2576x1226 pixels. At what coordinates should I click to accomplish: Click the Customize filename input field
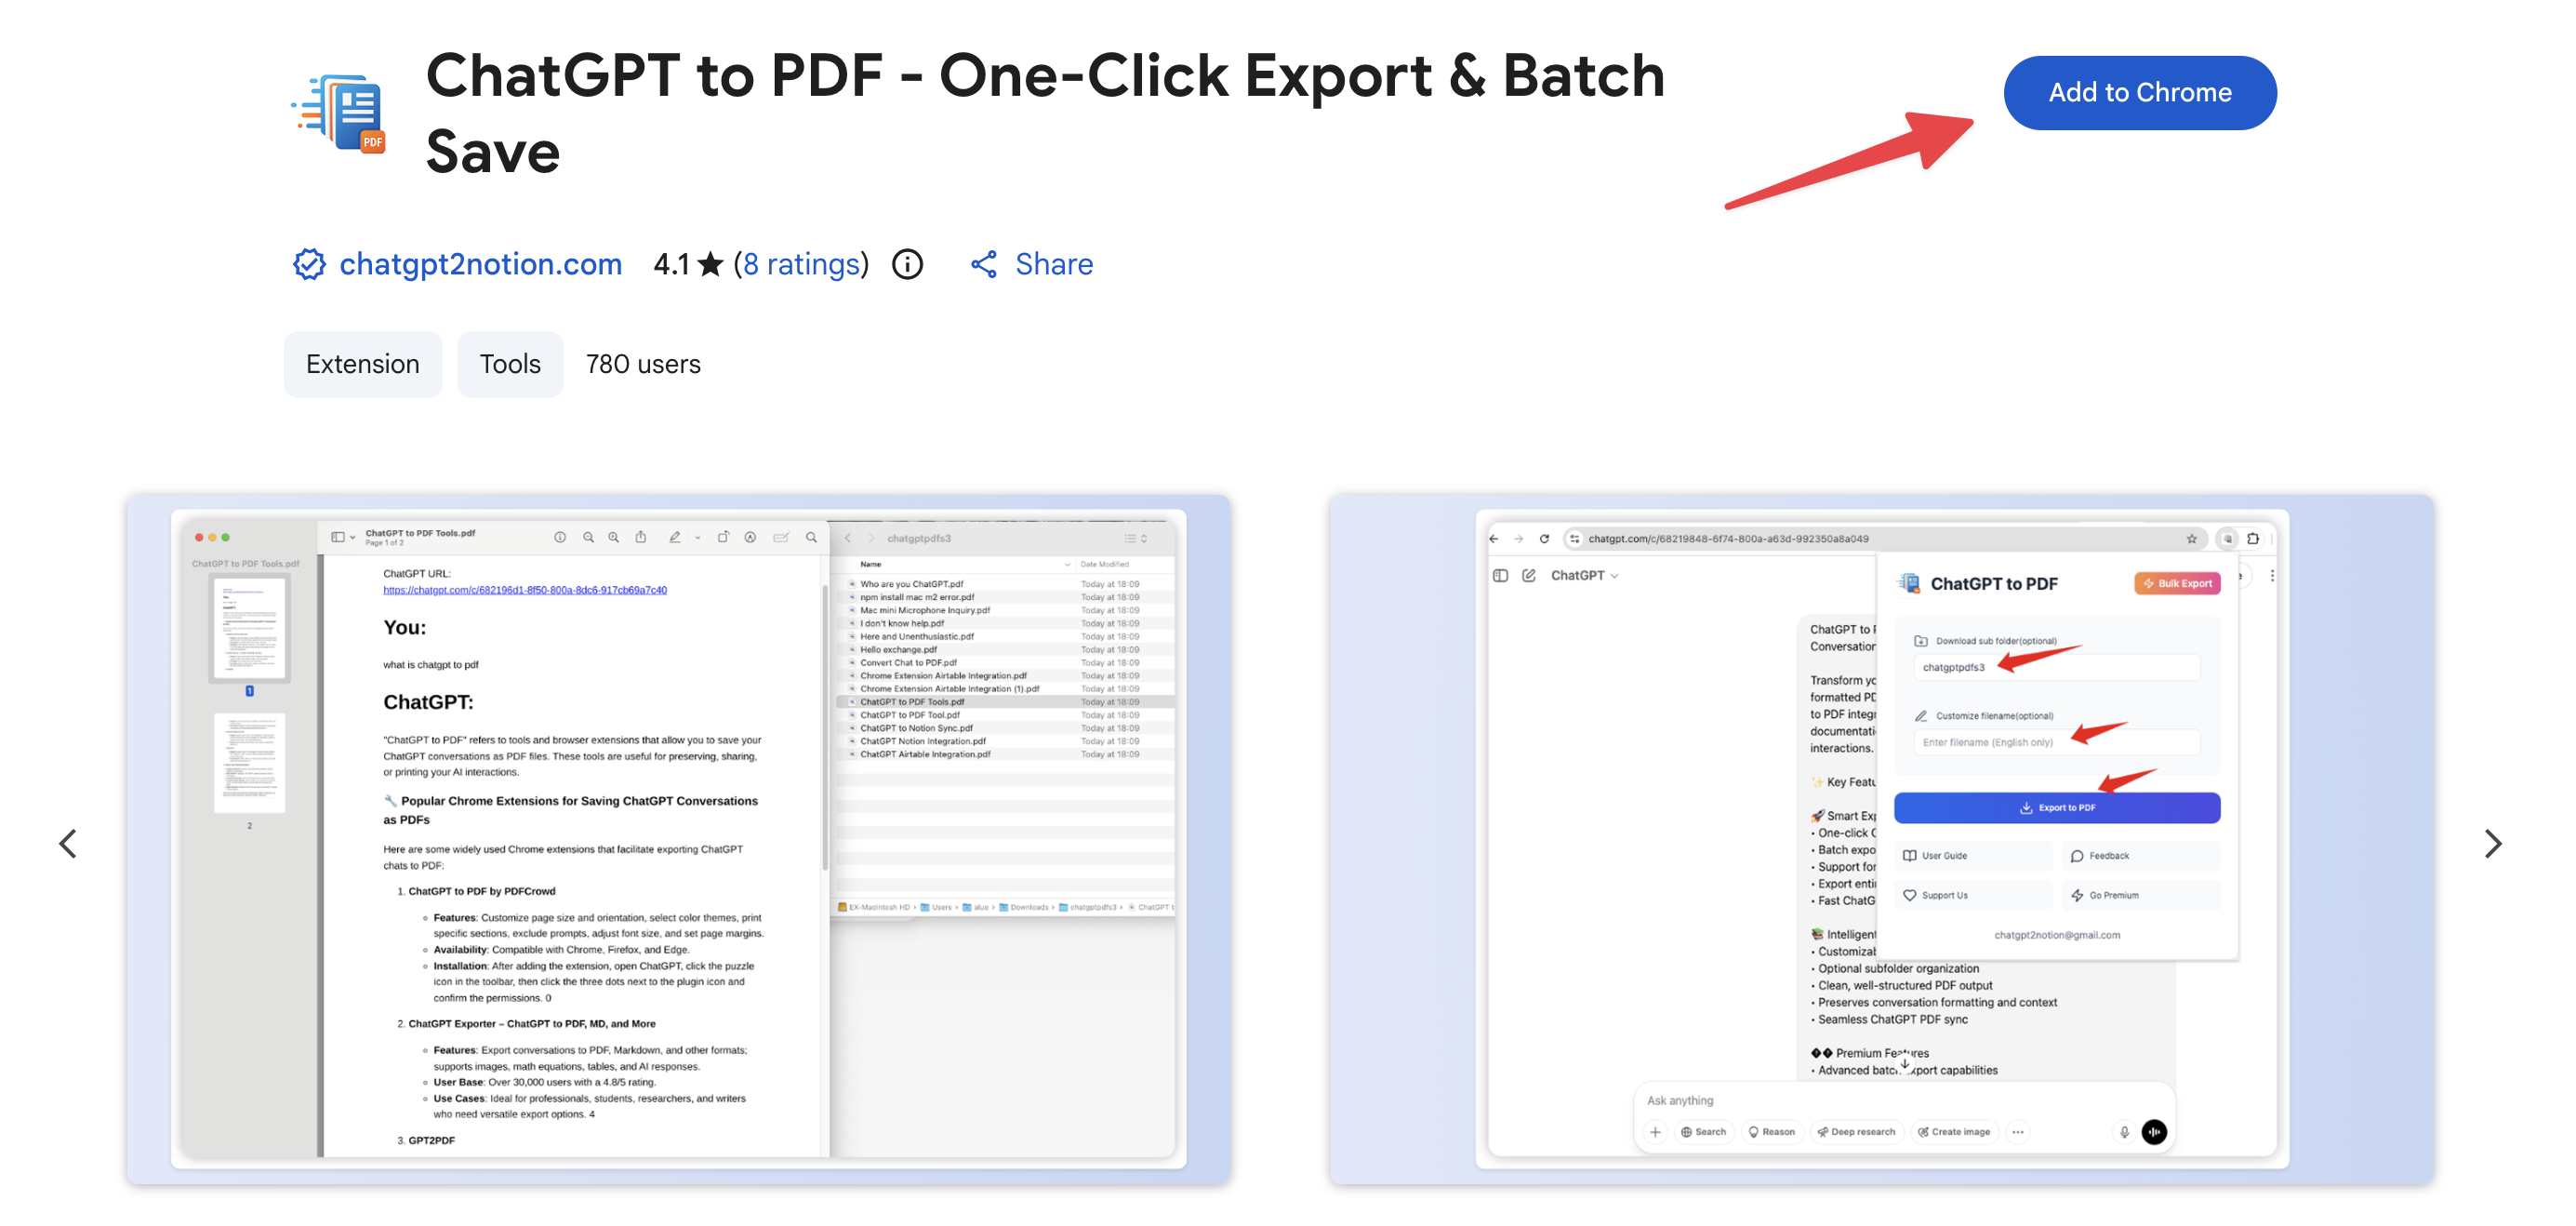2056,742
